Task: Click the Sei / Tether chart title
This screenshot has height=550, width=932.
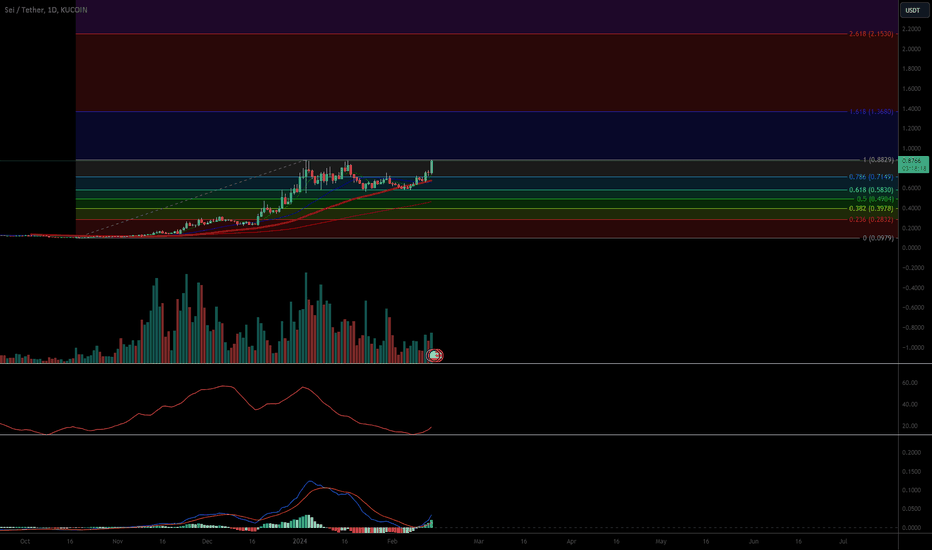Action: 46,10
